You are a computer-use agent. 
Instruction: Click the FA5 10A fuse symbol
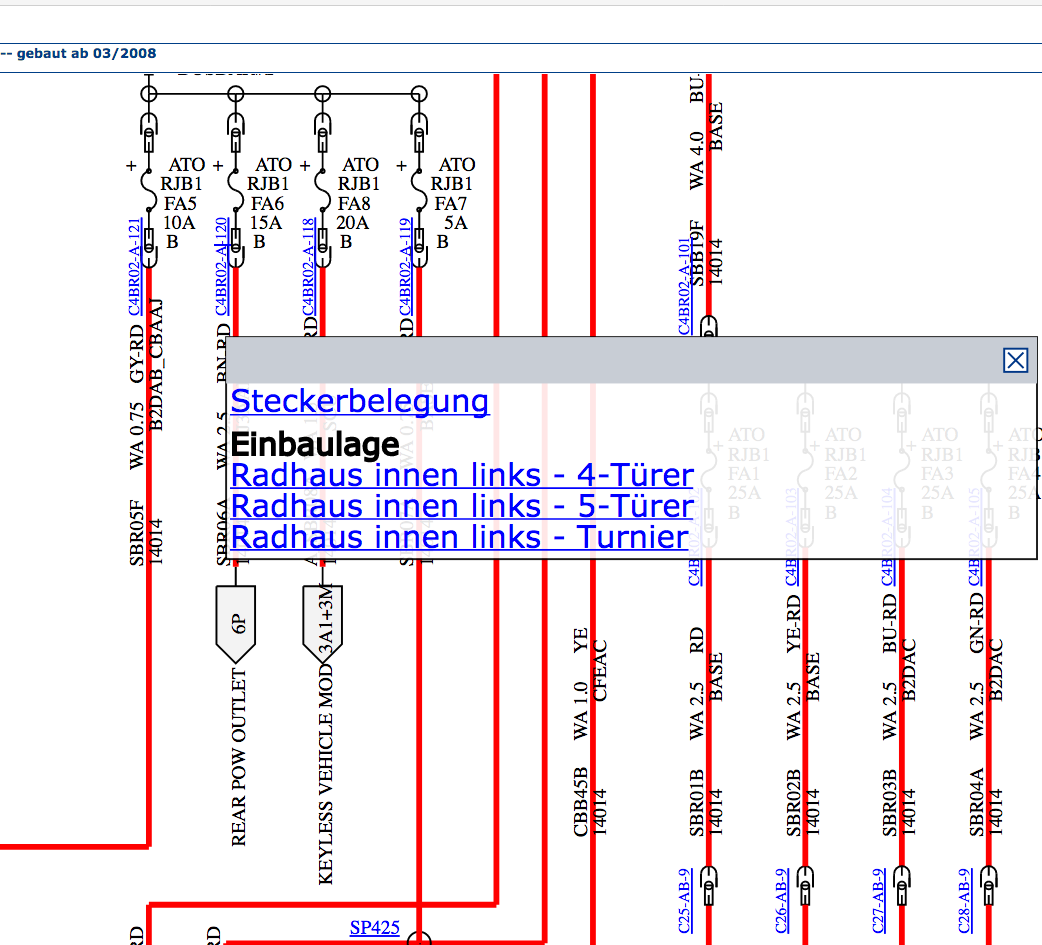(149, 185)
